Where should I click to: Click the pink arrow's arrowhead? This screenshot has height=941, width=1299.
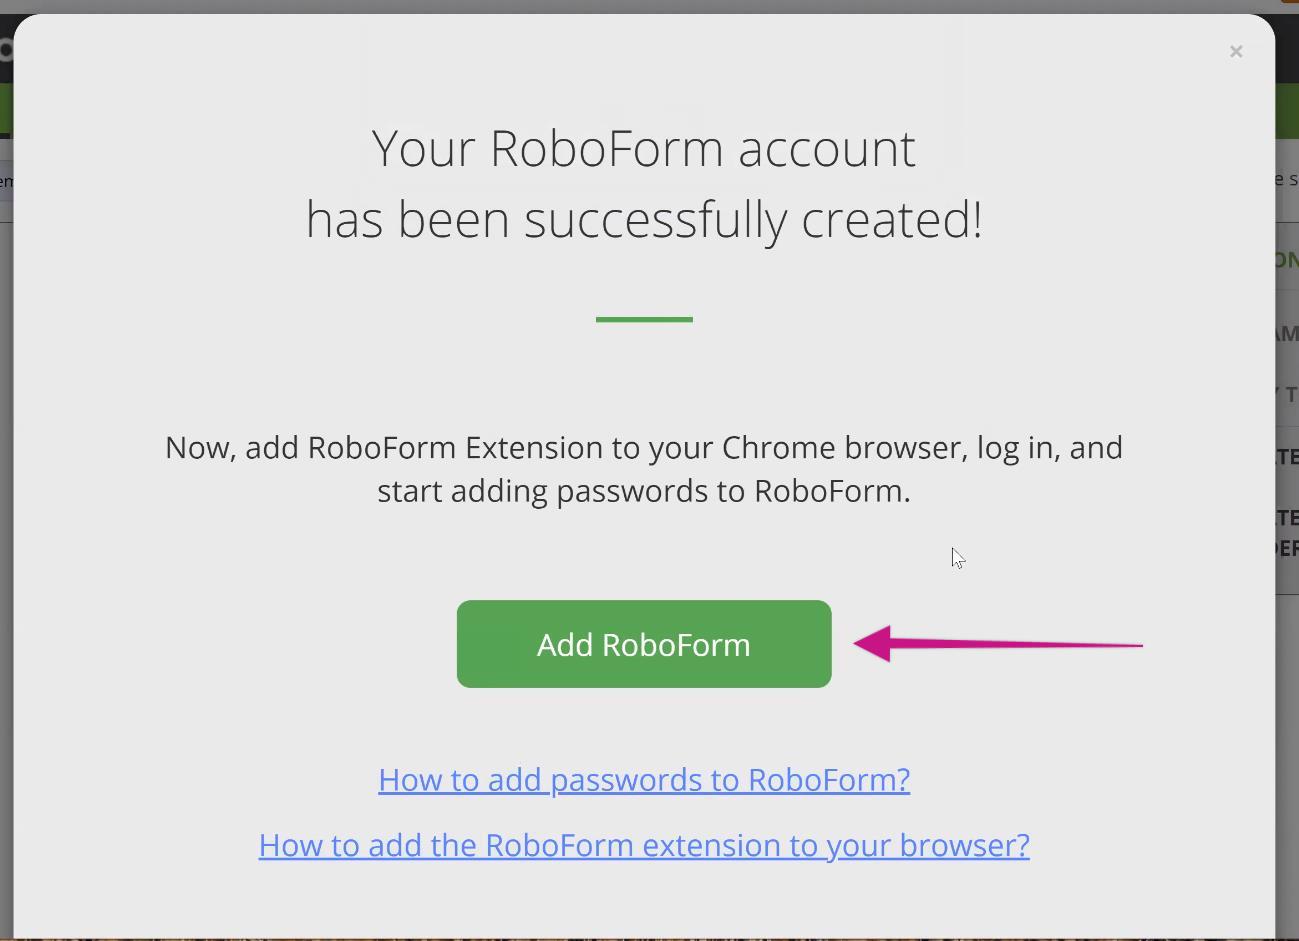pyautogui.click(x=872, y=643)
